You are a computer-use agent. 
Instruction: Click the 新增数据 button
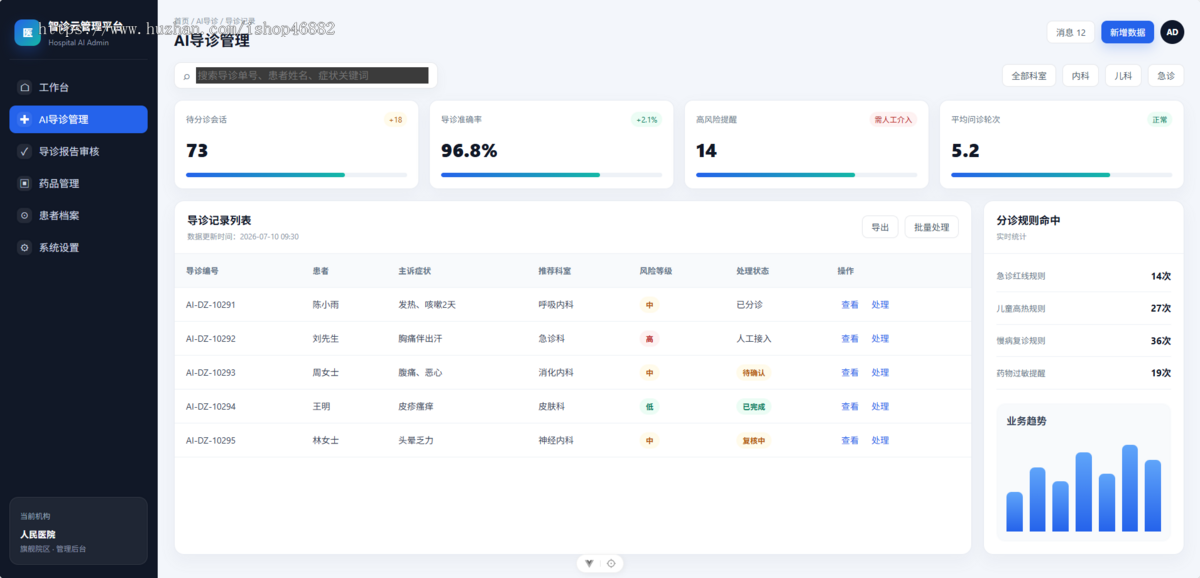coord(1127,32)
